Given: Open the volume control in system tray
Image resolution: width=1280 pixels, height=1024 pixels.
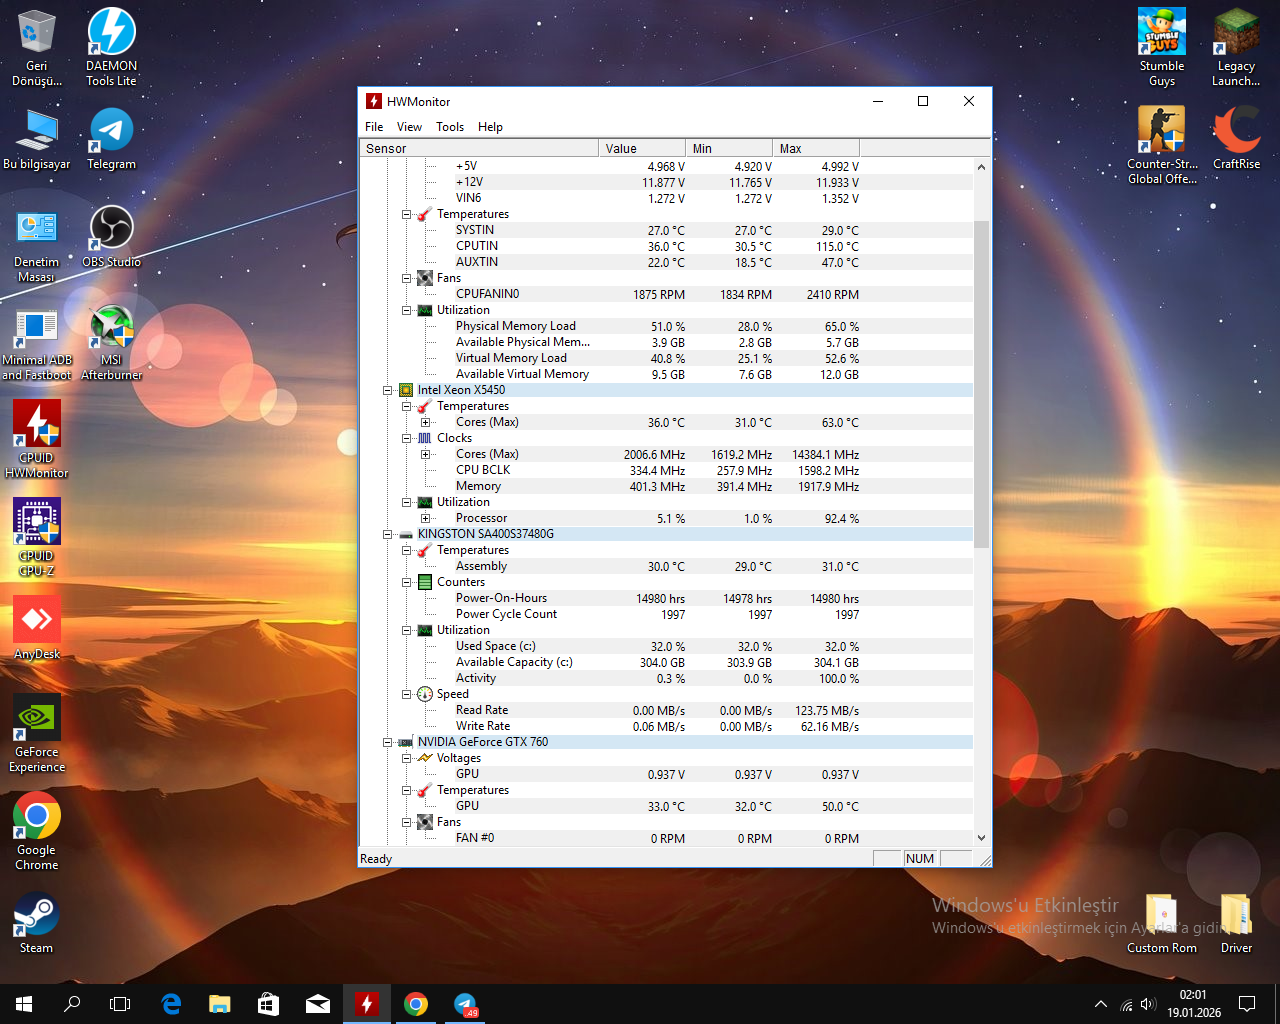Looking at the screenshot, I should pyautogui.click(x=1148, y=1004).
